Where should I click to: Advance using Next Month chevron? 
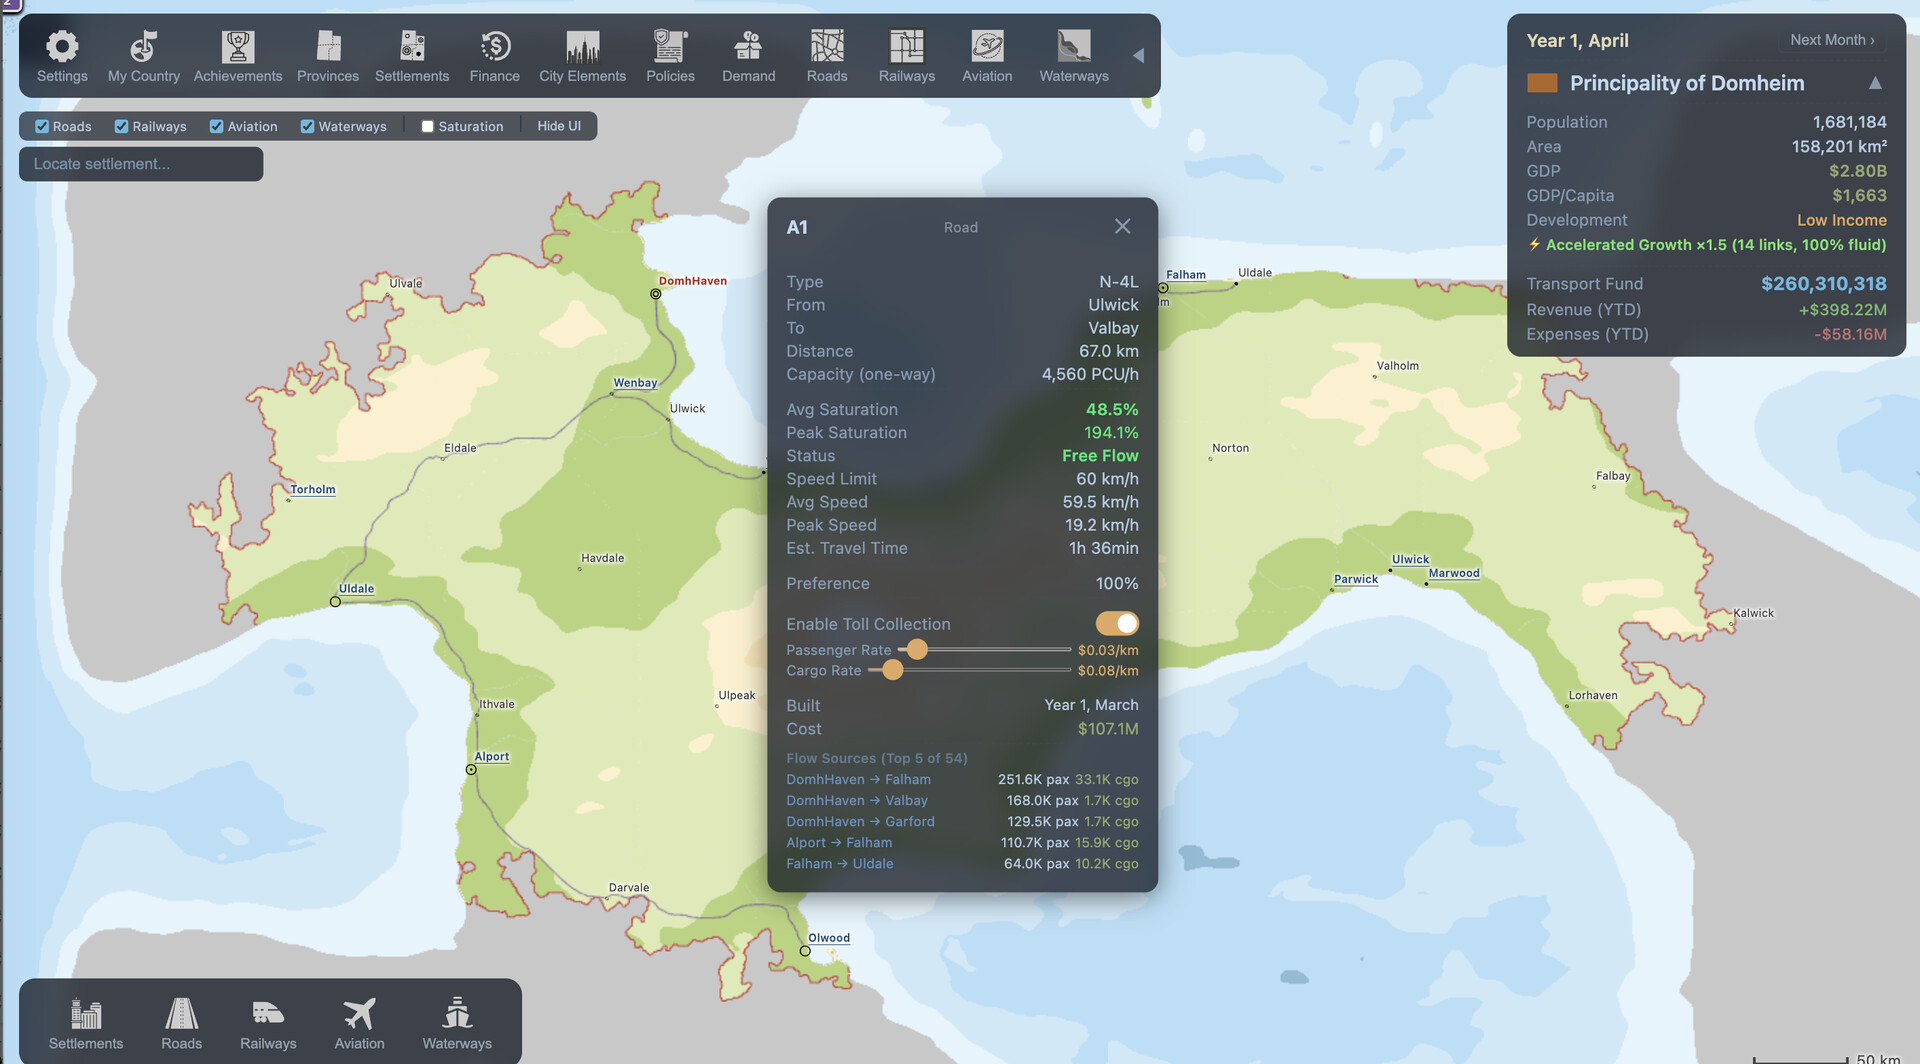(1832, 40)
